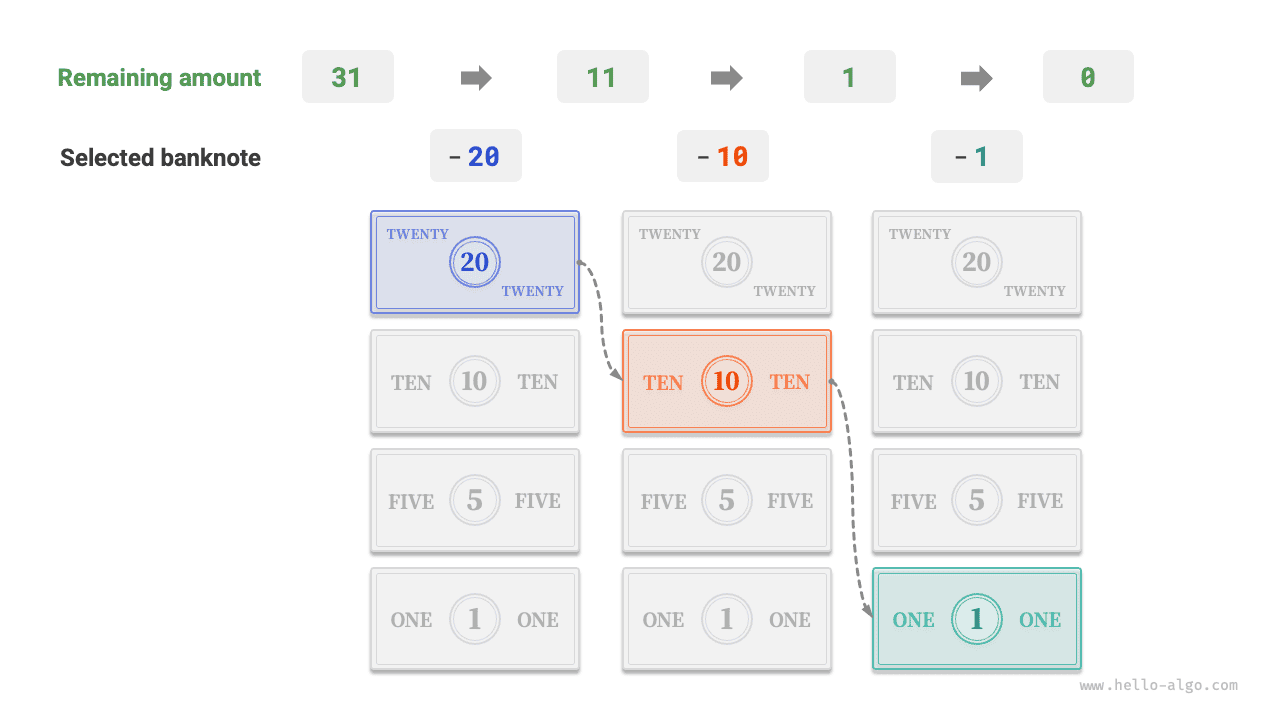Viewport: 1280px width, 720px height.
Task: Click the minus 10 selected banknote box
Action: (x=722, y=157)
